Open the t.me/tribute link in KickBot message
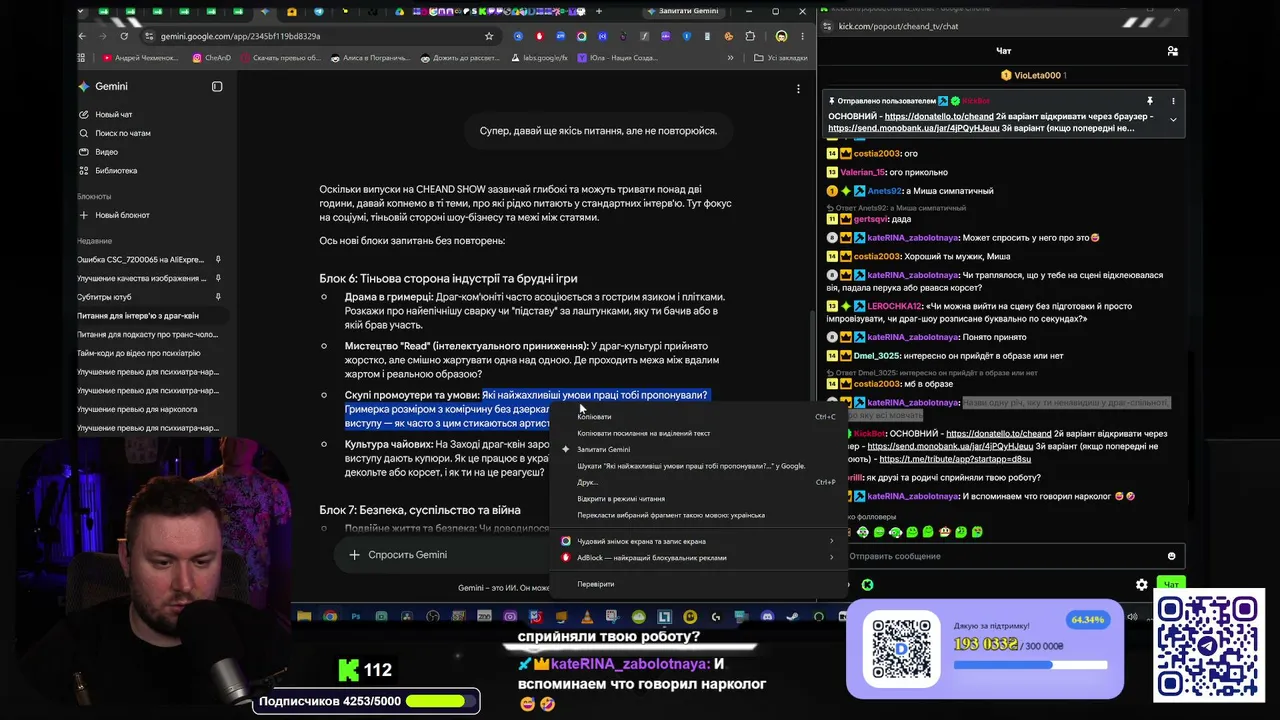This screenshot has width=1280, height=720. point(955,459)
